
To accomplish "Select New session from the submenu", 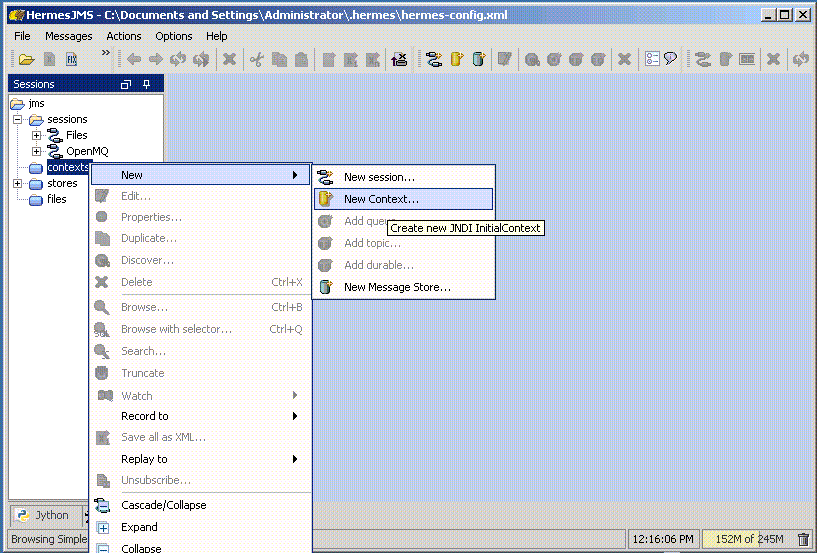I will pos(379,177).
